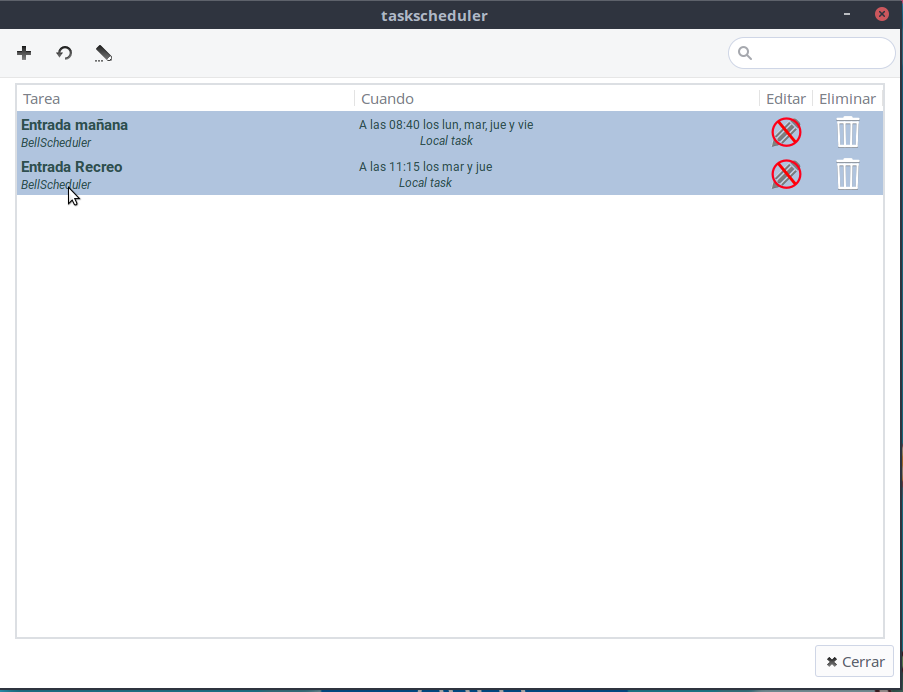The height and width of the screenshot is (692, 903).
Task: Add a new task with the plus icon
Action: 24,53
